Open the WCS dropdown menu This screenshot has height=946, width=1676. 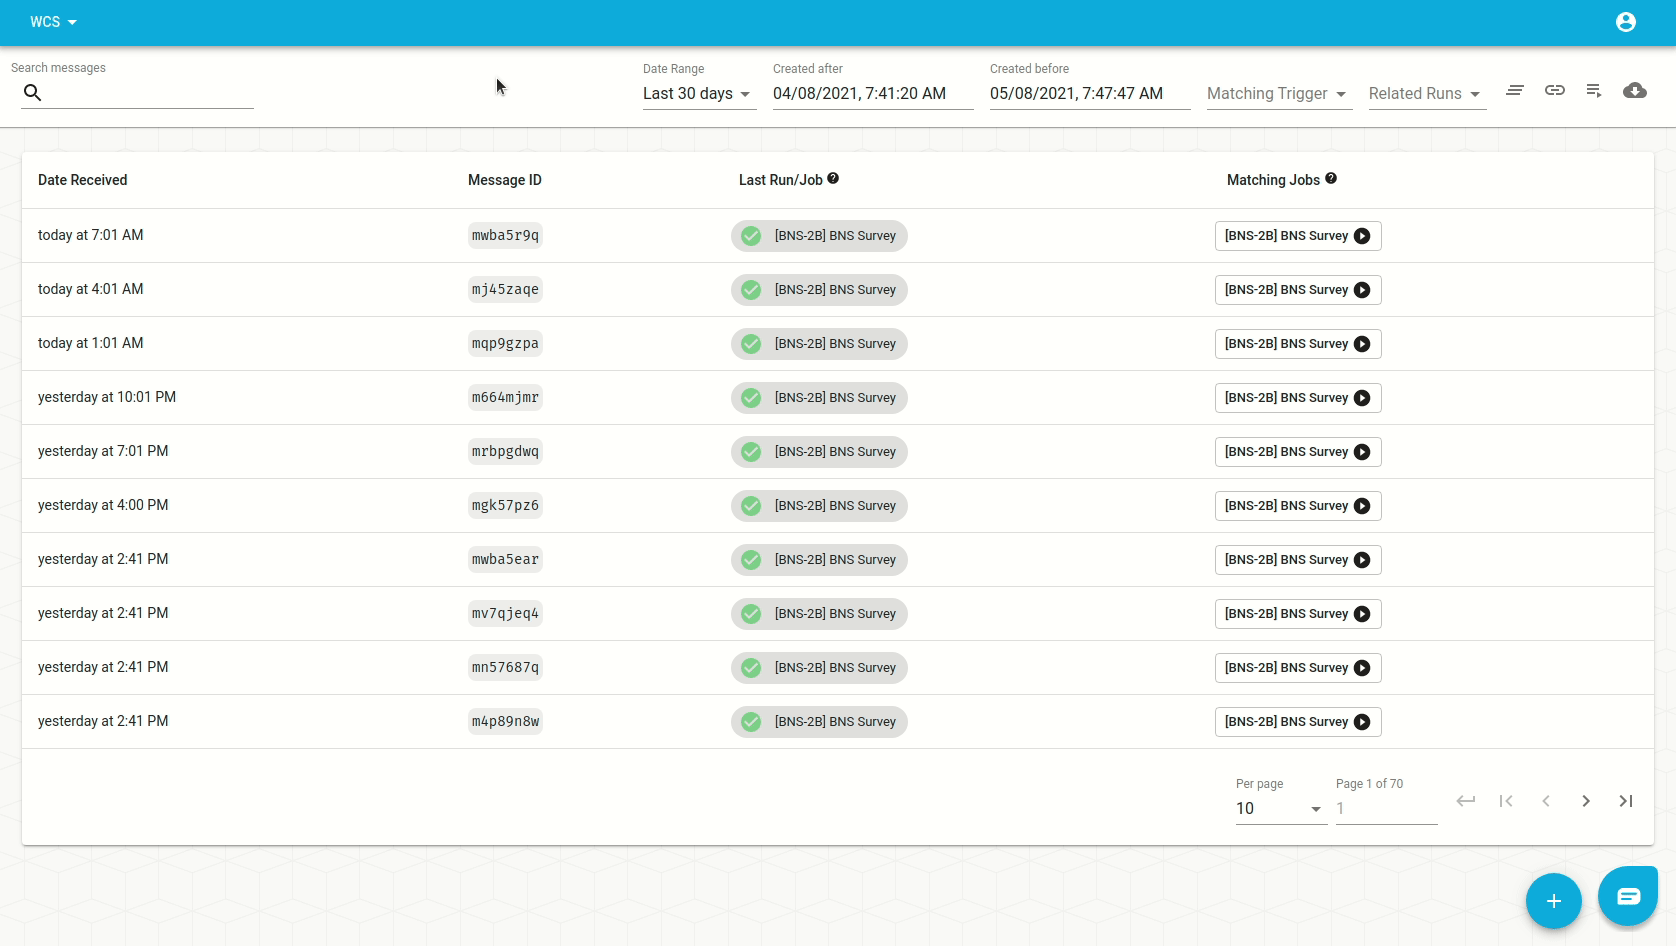(53, 22)
